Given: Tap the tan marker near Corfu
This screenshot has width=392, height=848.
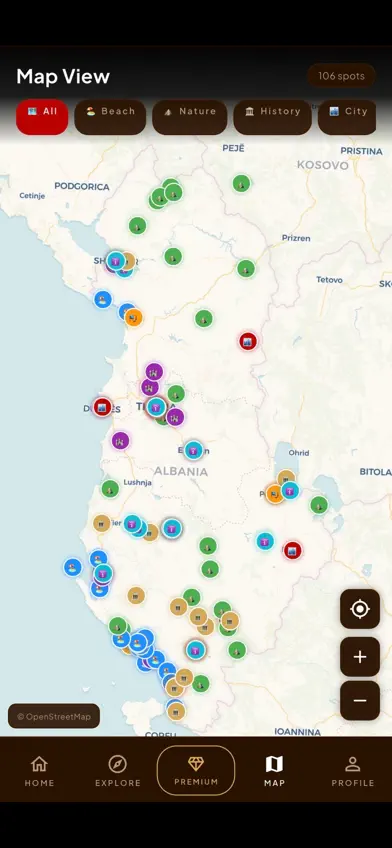Looking at the screenshot, I should (x=176, y=711).
